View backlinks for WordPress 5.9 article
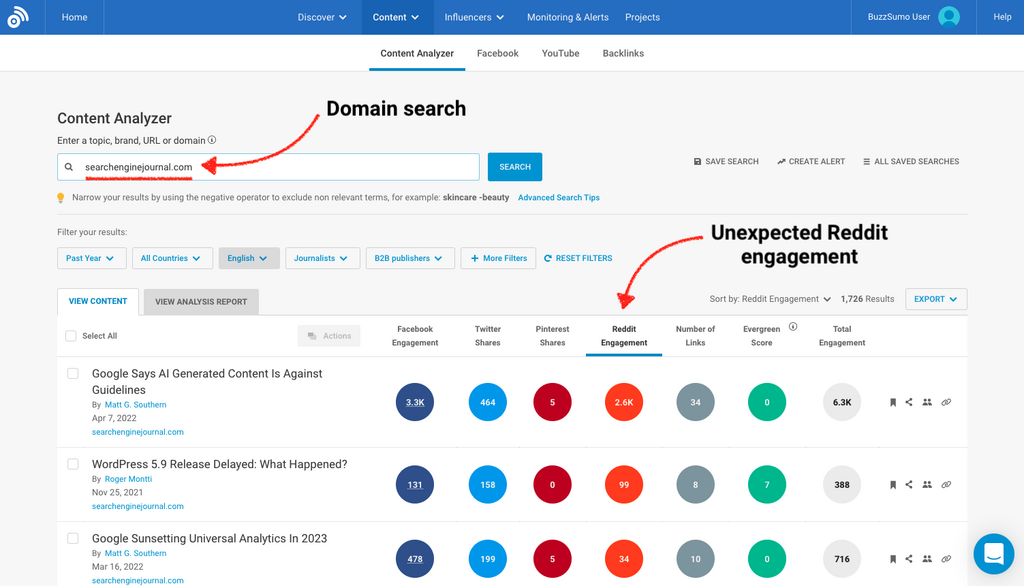Screen dimensions: 1024x586 pos(946,485)
